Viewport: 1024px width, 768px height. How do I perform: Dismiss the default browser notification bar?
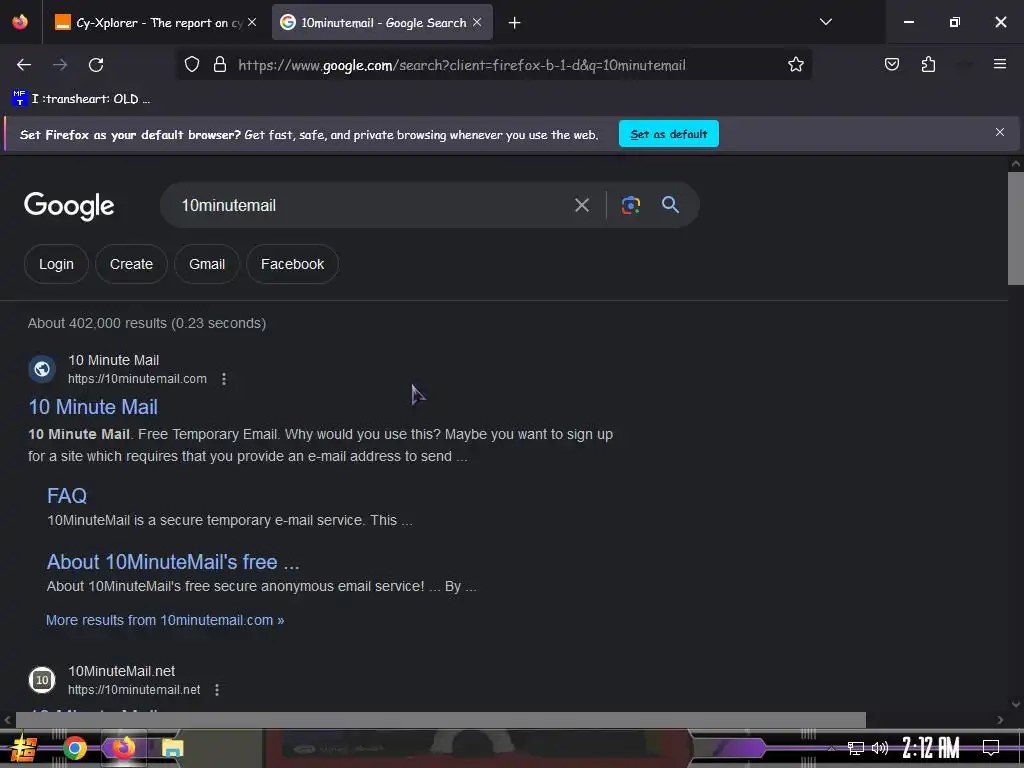coord(1000,132)
